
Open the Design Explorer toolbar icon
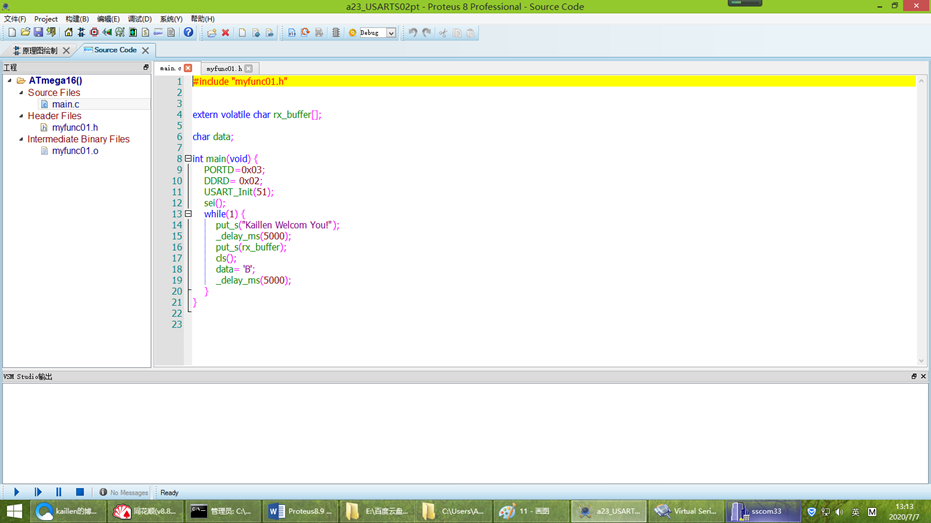[133, 33]
